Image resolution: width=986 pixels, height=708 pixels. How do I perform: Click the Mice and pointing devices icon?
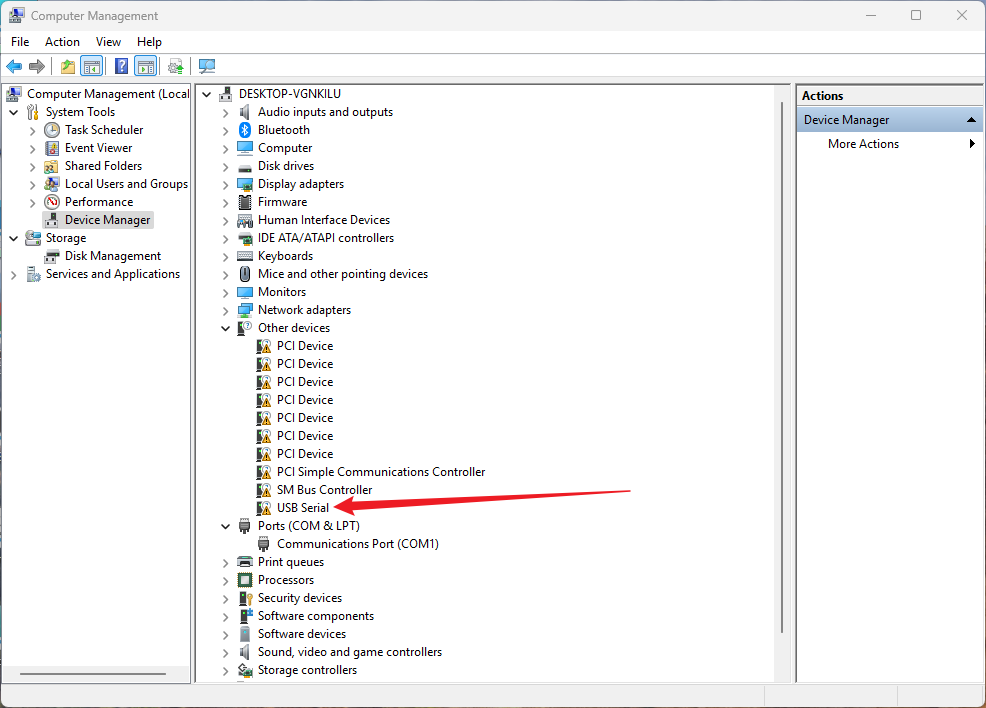tap(245, 274)
